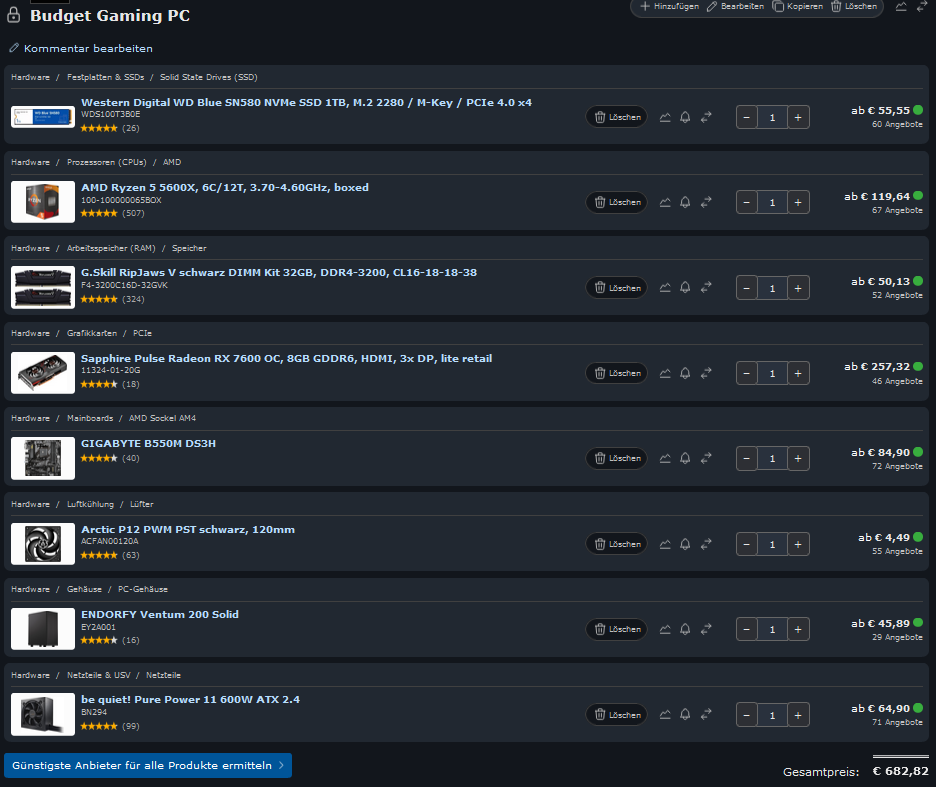Viewport: 936px width, 787px height.
Task: Open wishlist price chart icon in header
Action: point(901,7)
